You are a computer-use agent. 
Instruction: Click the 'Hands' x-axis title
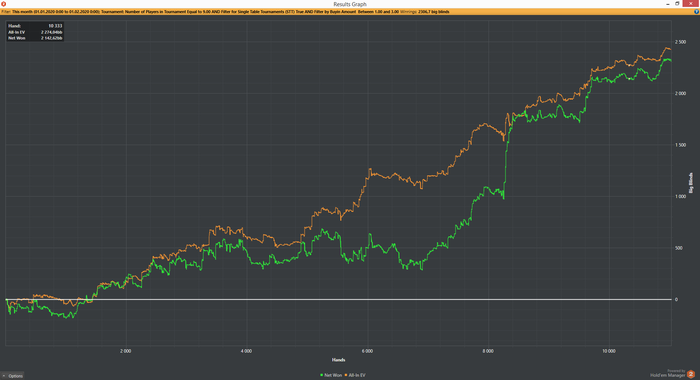(338, 360)
